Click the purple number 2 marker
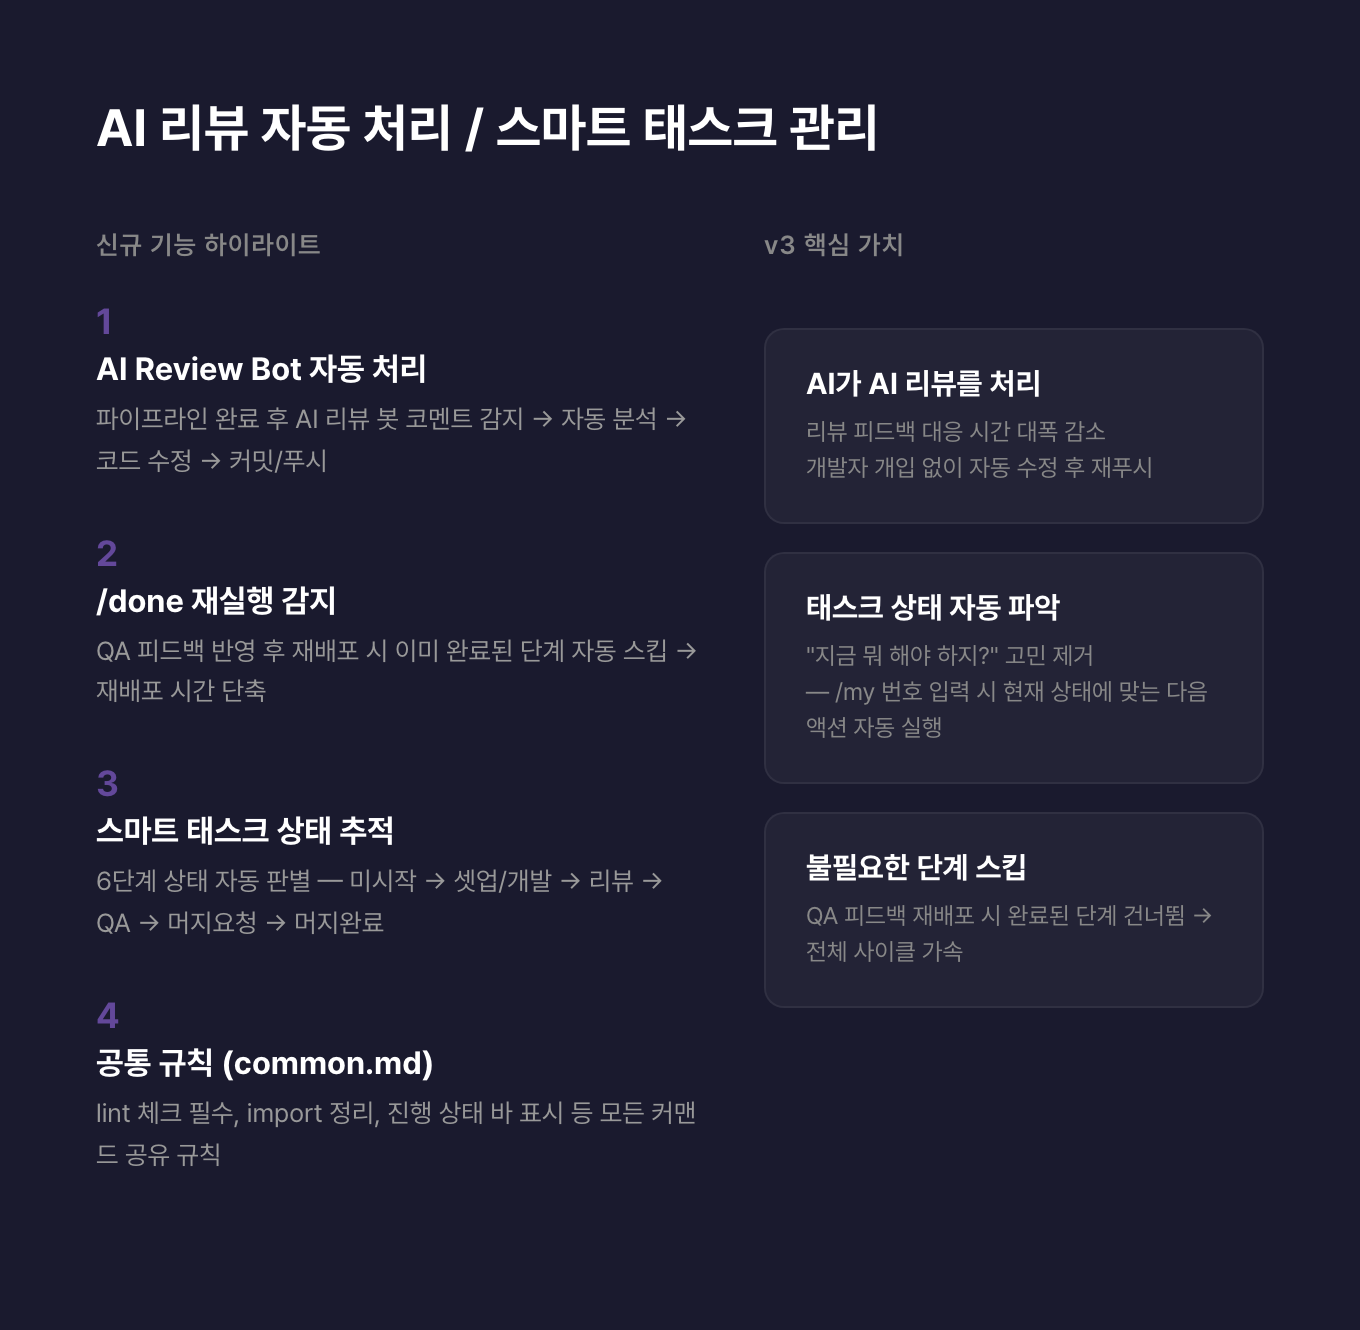1360x1330 pixels. coord(107,554)
